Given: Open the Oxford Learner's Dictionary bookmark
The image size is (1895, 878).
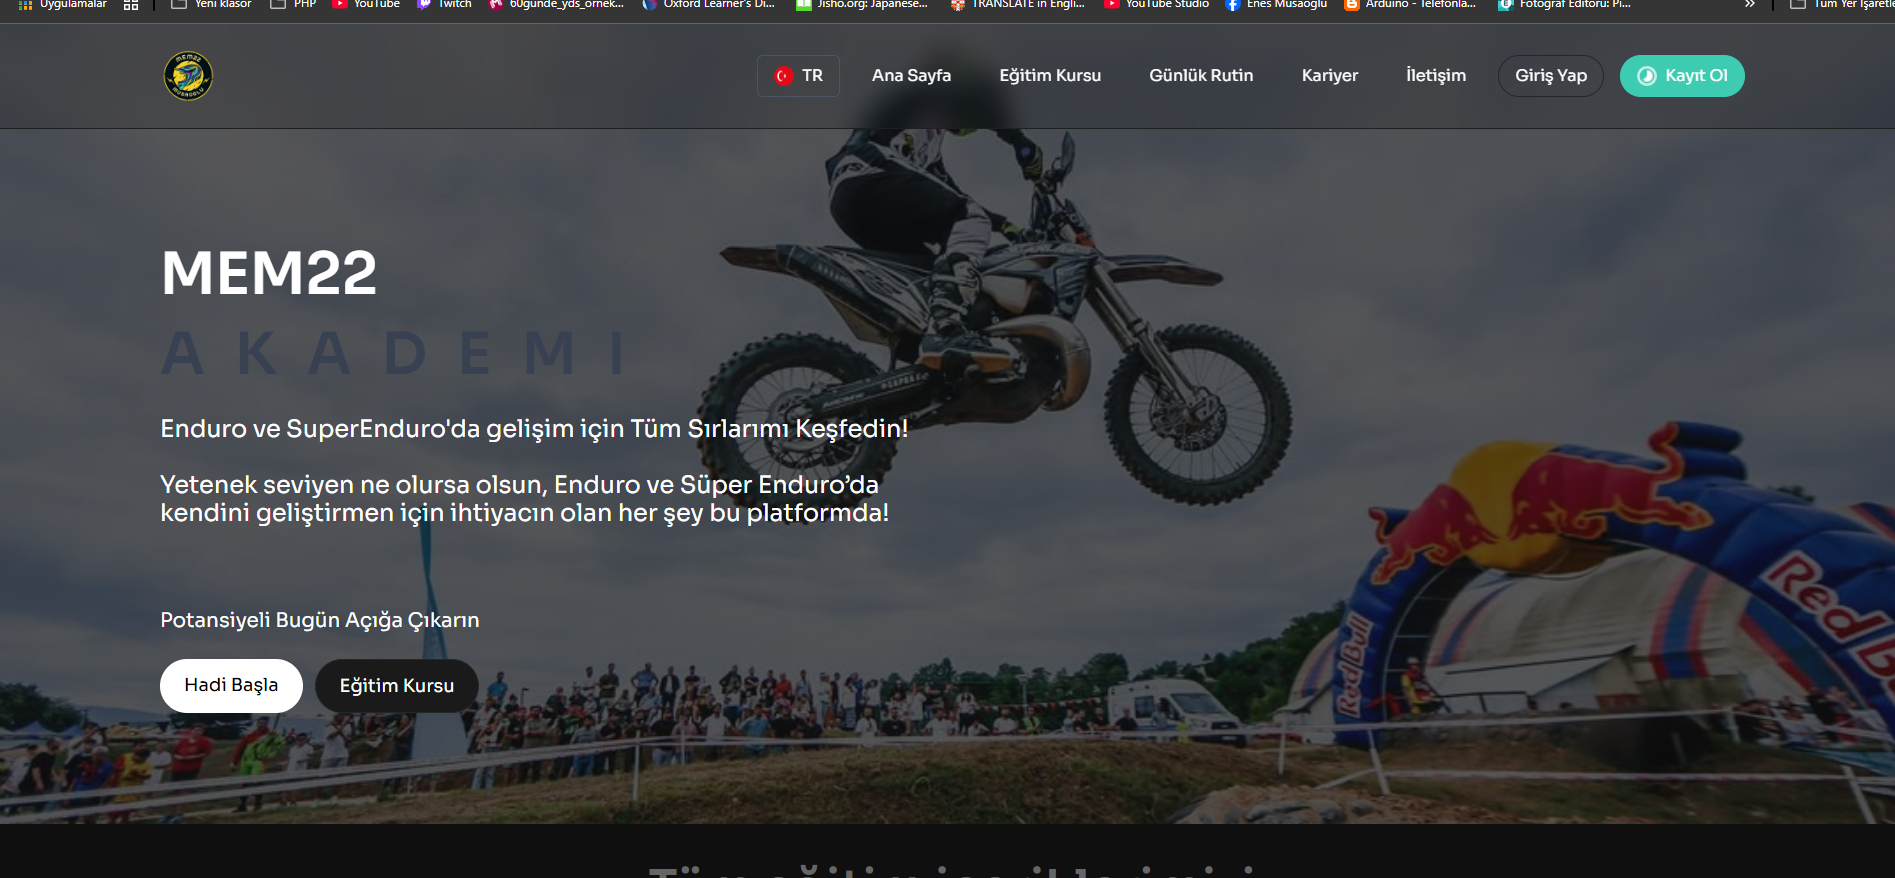Looking at the screenshot, I should point(709,5).
